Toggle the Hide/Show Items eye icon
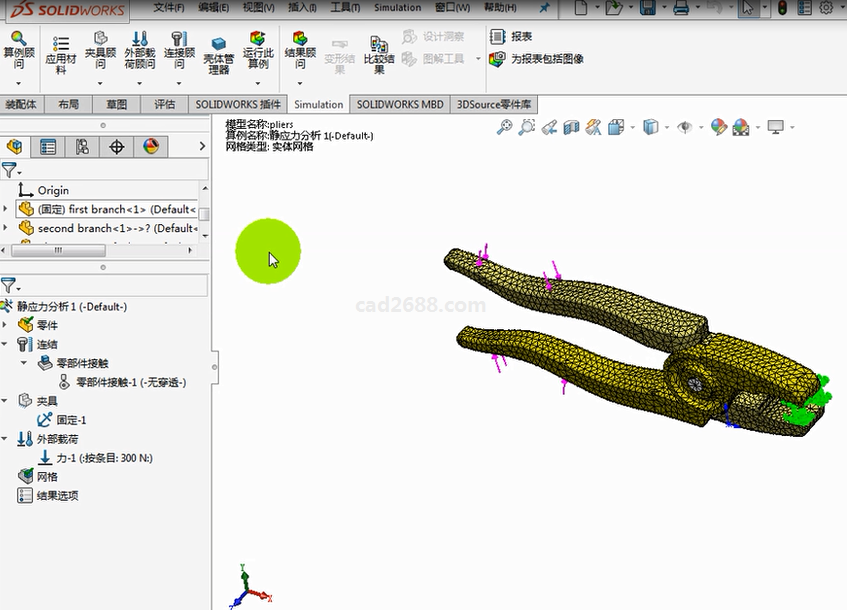This screenshot has width=847, height=610. [x=685, y=127]
